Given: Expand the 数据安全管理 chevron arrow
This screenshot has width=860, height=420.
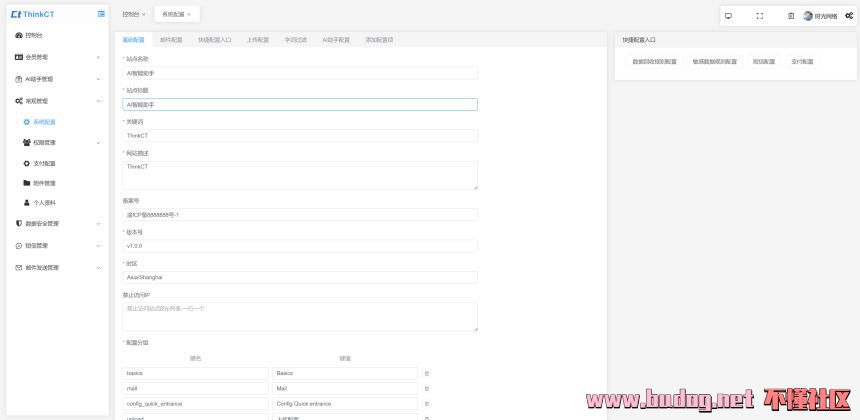Looking at the screenshot, I should (x=99, y=224).
